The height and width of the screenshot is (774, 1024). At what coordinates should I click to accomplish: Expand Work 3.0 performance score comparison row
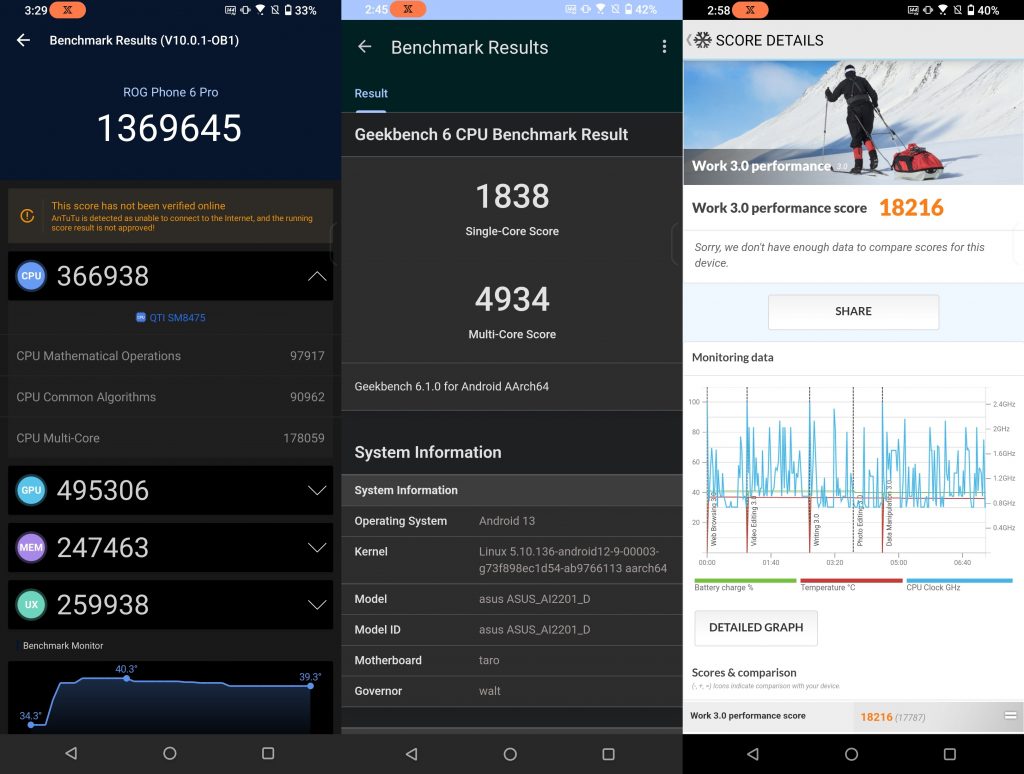coord(1010,716)
